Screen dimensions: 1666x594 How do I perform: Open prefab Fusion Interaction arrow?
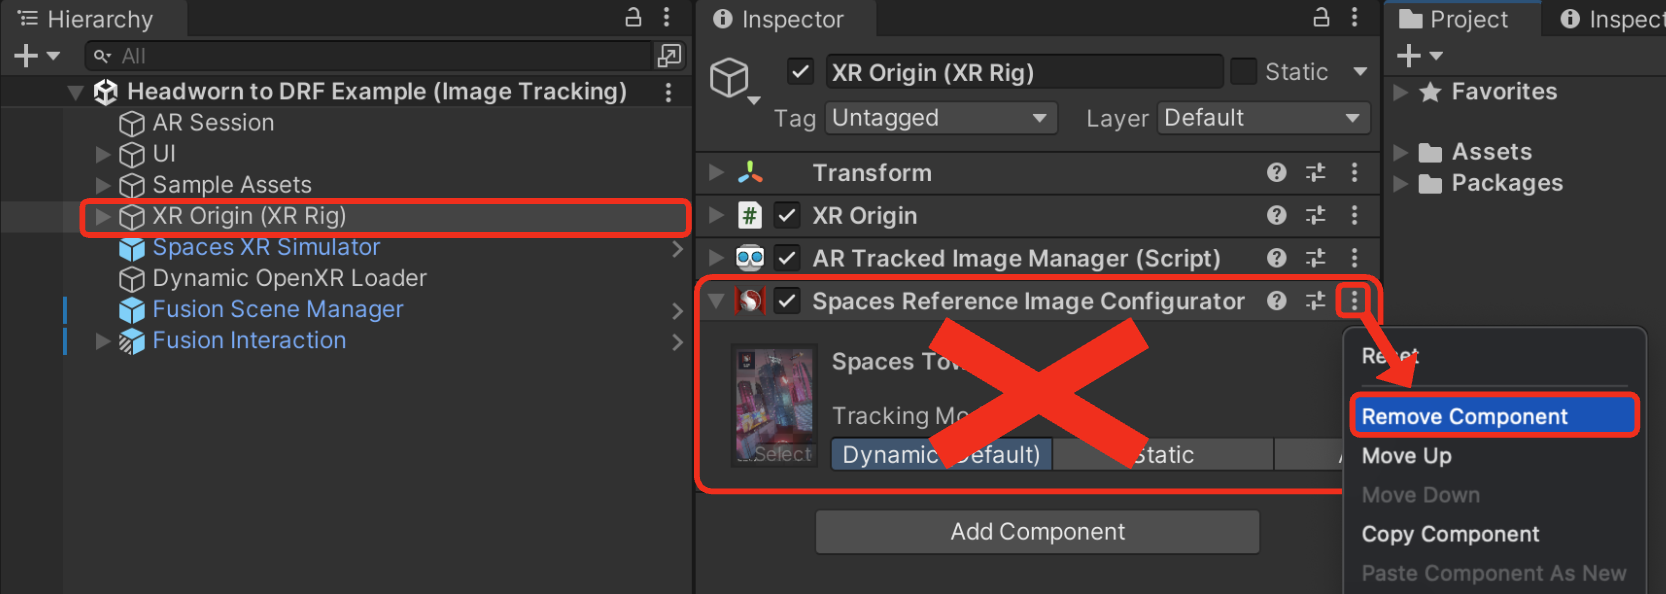point(677,342)
